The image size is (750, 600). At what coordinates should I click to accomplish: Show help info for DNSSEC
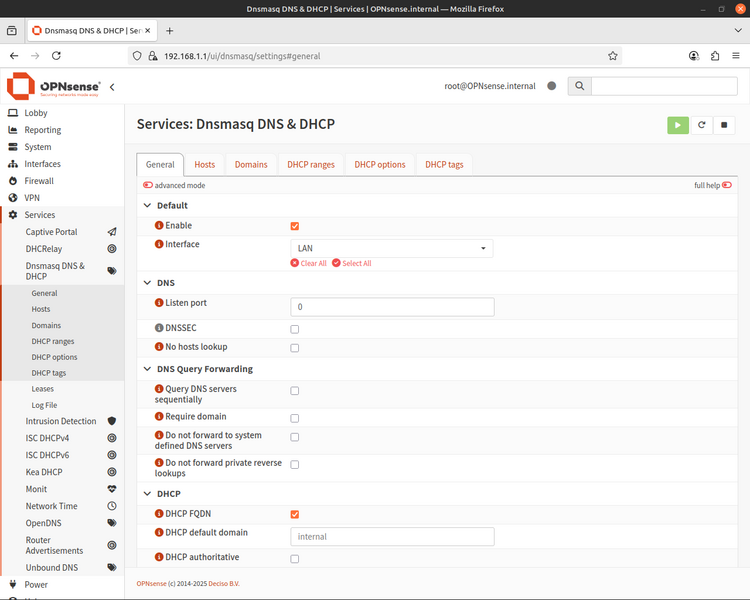(x=159, y=328)
